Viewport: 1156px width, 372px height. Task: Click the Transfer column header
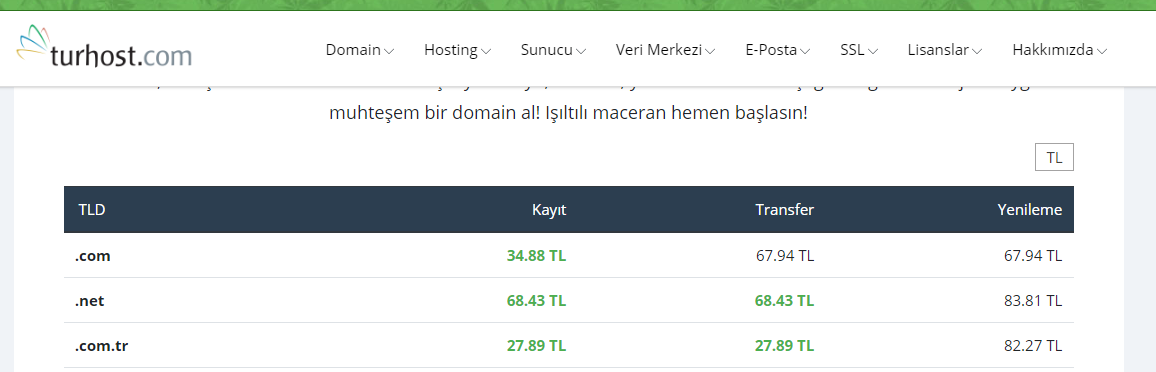click(784, 210)
